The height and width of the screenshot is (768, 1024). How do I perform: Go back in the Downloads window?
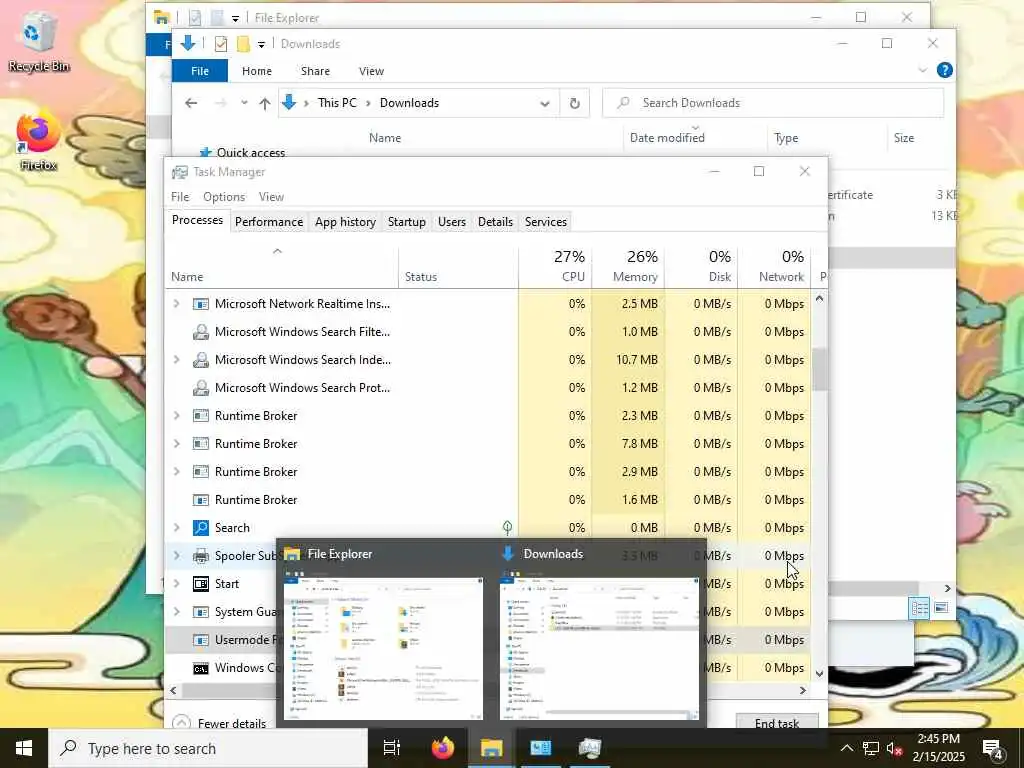coord(191,103)
